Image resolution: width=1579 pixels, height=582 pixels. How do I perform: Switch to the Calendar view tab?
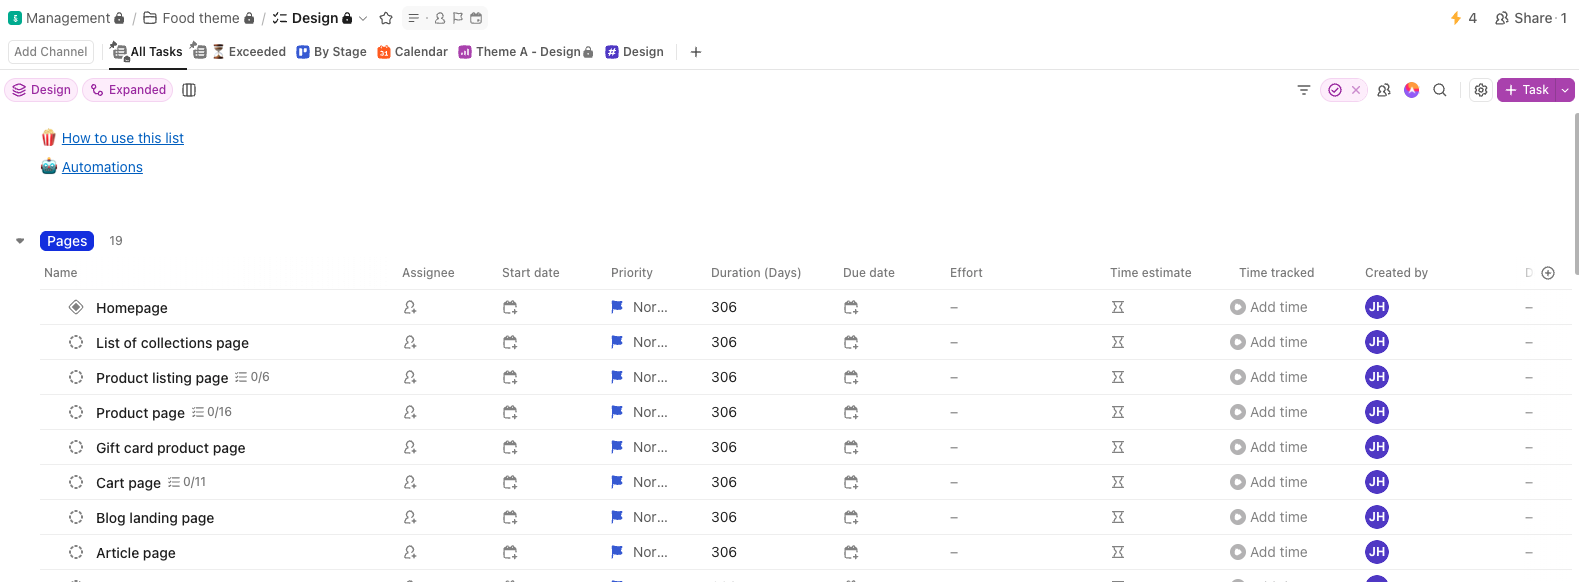point(412,52)
